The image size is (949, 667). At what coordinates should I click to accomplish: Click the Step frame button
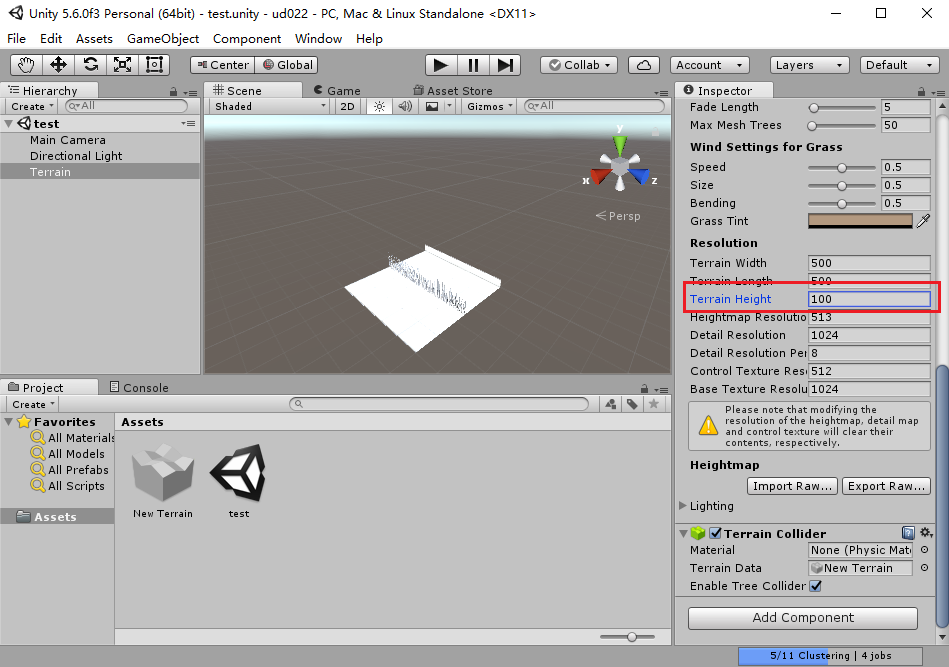[505, 65]
